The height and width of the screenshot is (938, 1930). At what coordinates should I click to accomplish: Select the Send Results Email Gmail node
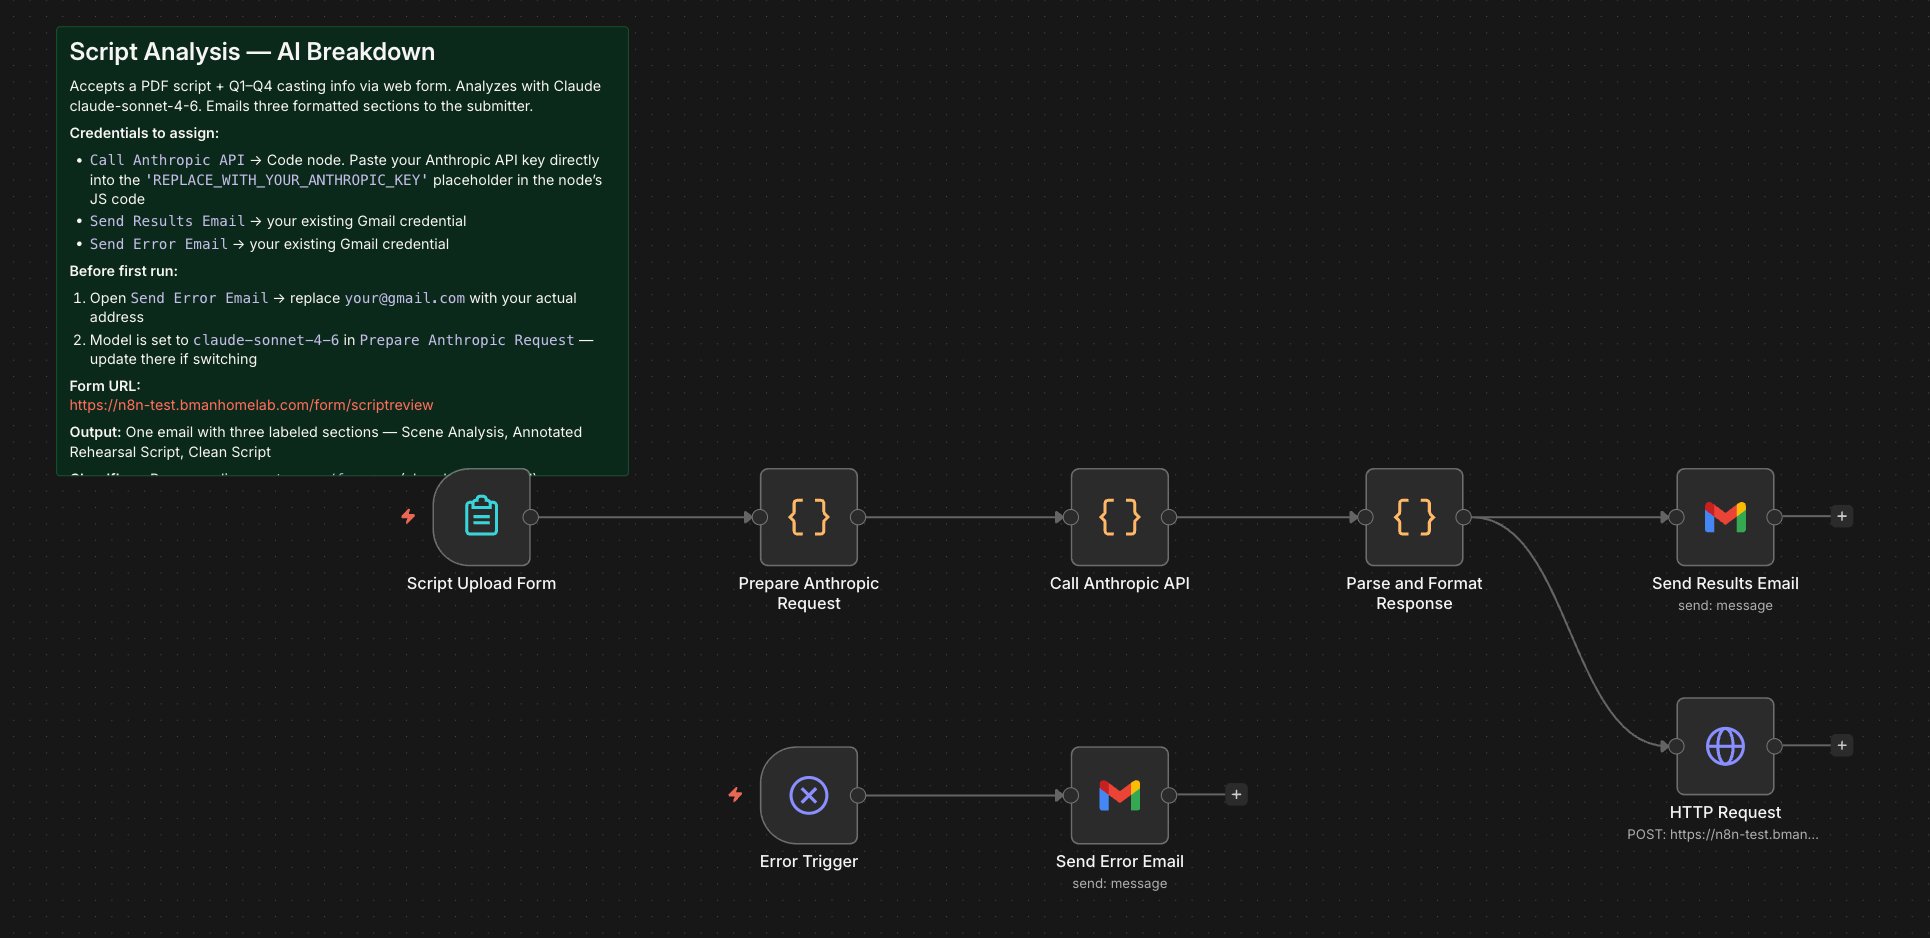coord(1725,517)
